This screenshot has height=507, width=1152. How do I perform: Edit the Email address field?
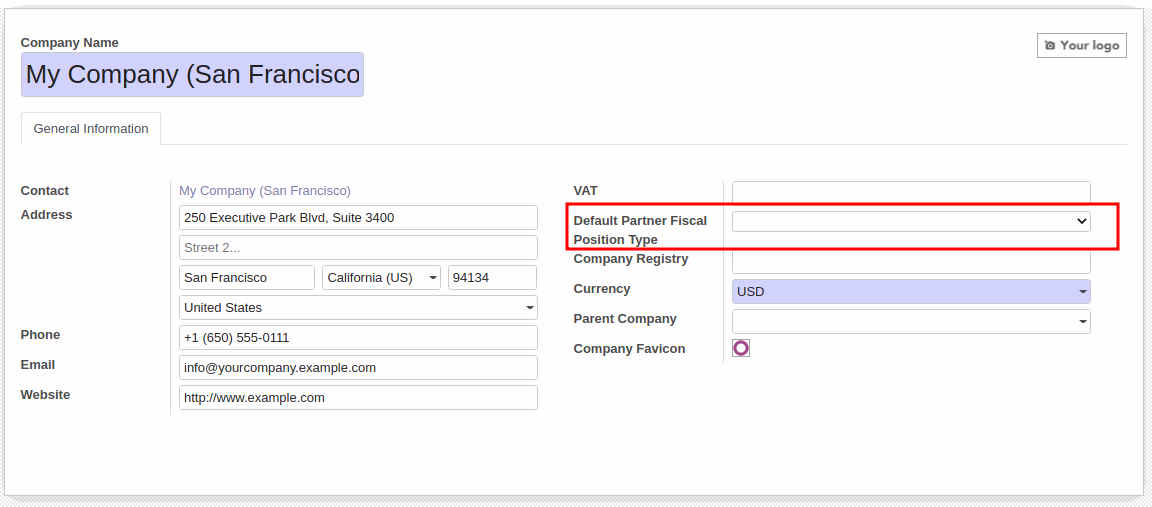tap(358, 368)
